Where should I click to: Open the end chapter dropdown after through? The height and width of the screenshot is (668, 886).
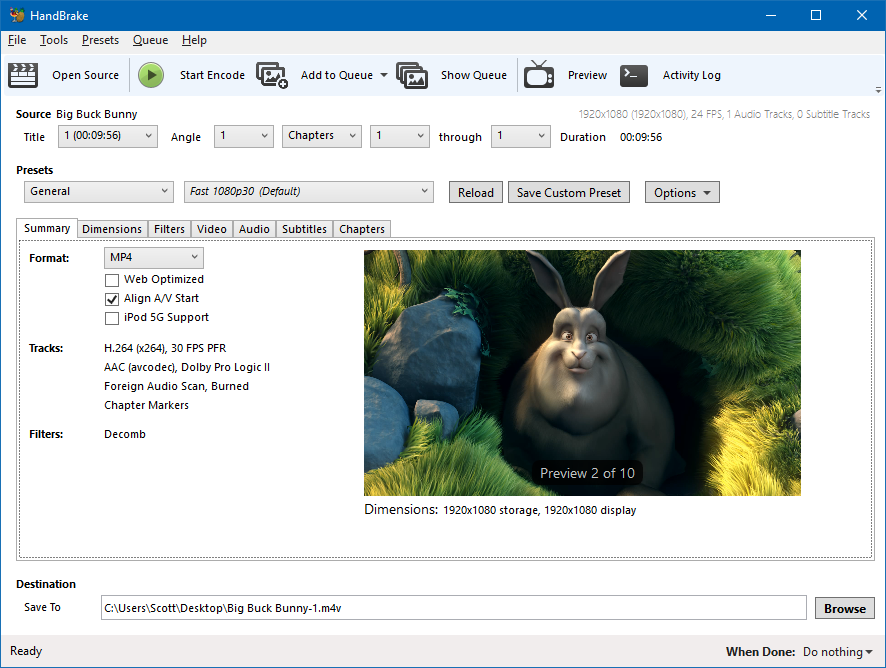click(520, 136)
